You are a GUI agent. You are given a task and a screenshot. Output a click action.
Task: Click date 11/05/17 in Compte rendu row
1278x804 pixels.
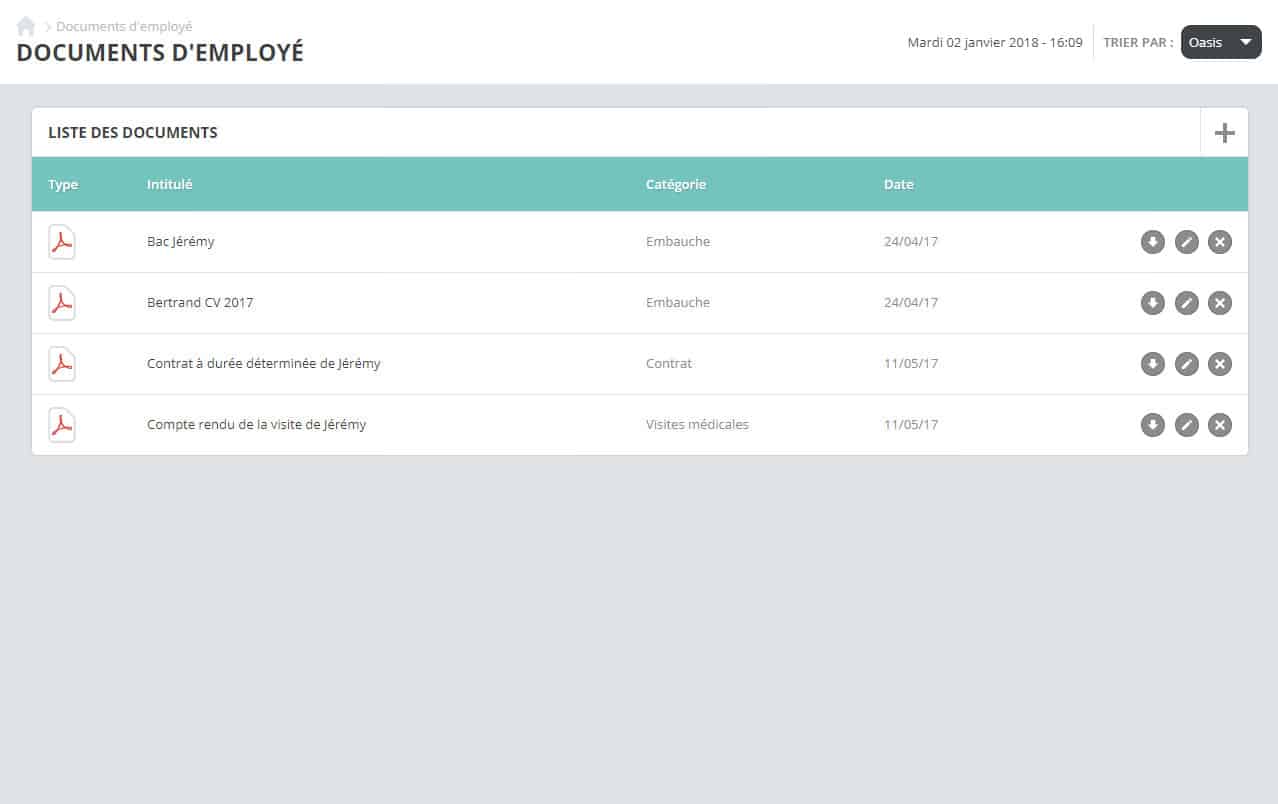tap(911, 425)
